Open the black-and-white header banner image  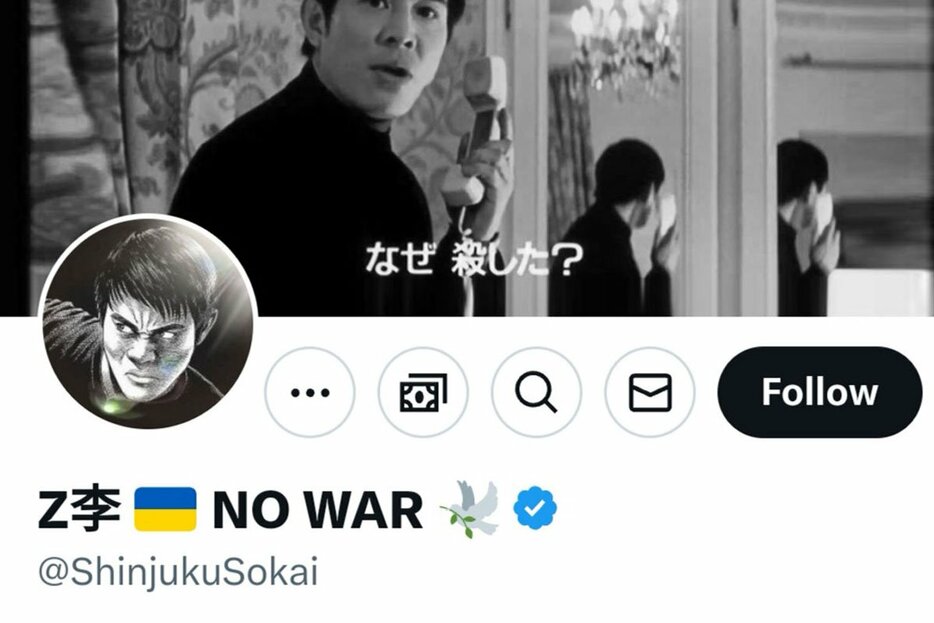tap(467, 158)
